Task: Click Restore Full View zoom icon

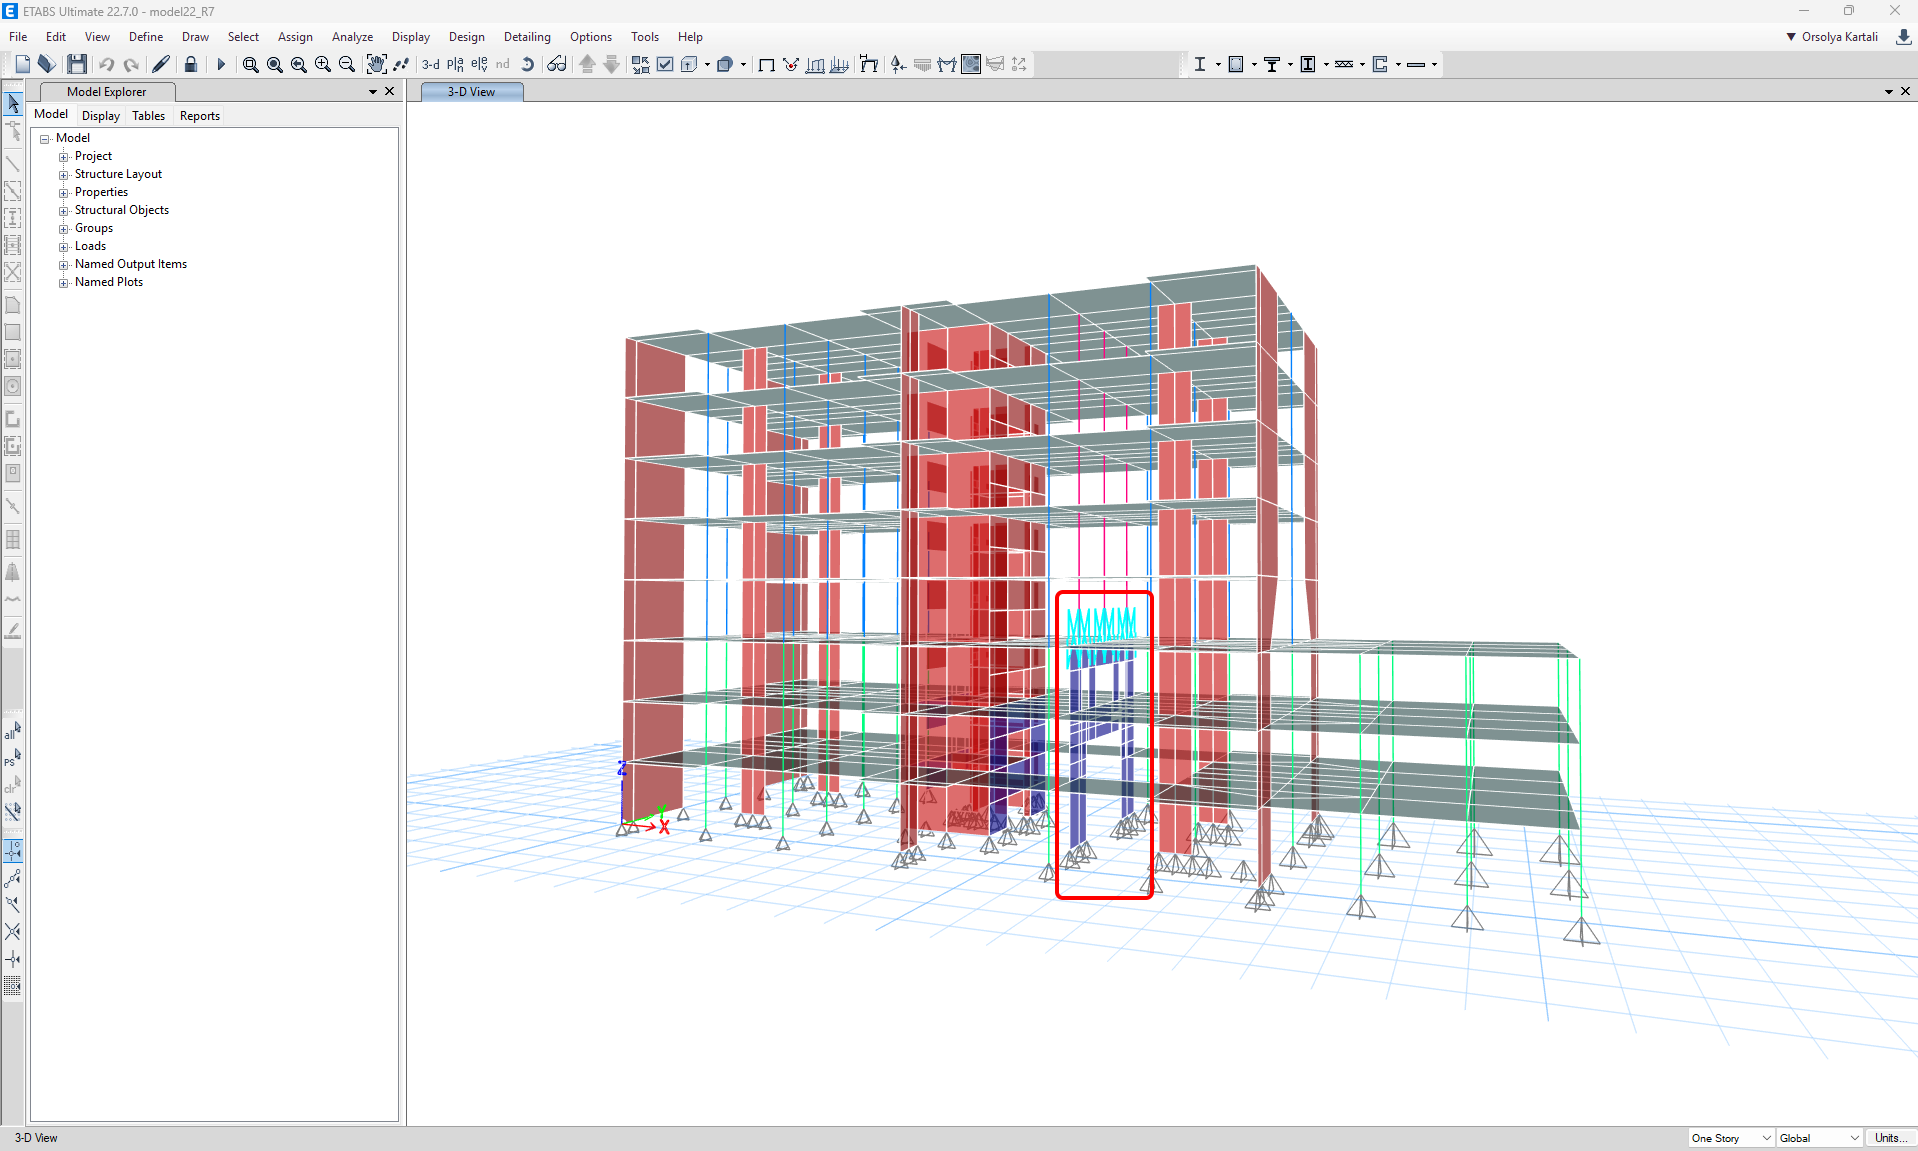Action: coord(274,64)
